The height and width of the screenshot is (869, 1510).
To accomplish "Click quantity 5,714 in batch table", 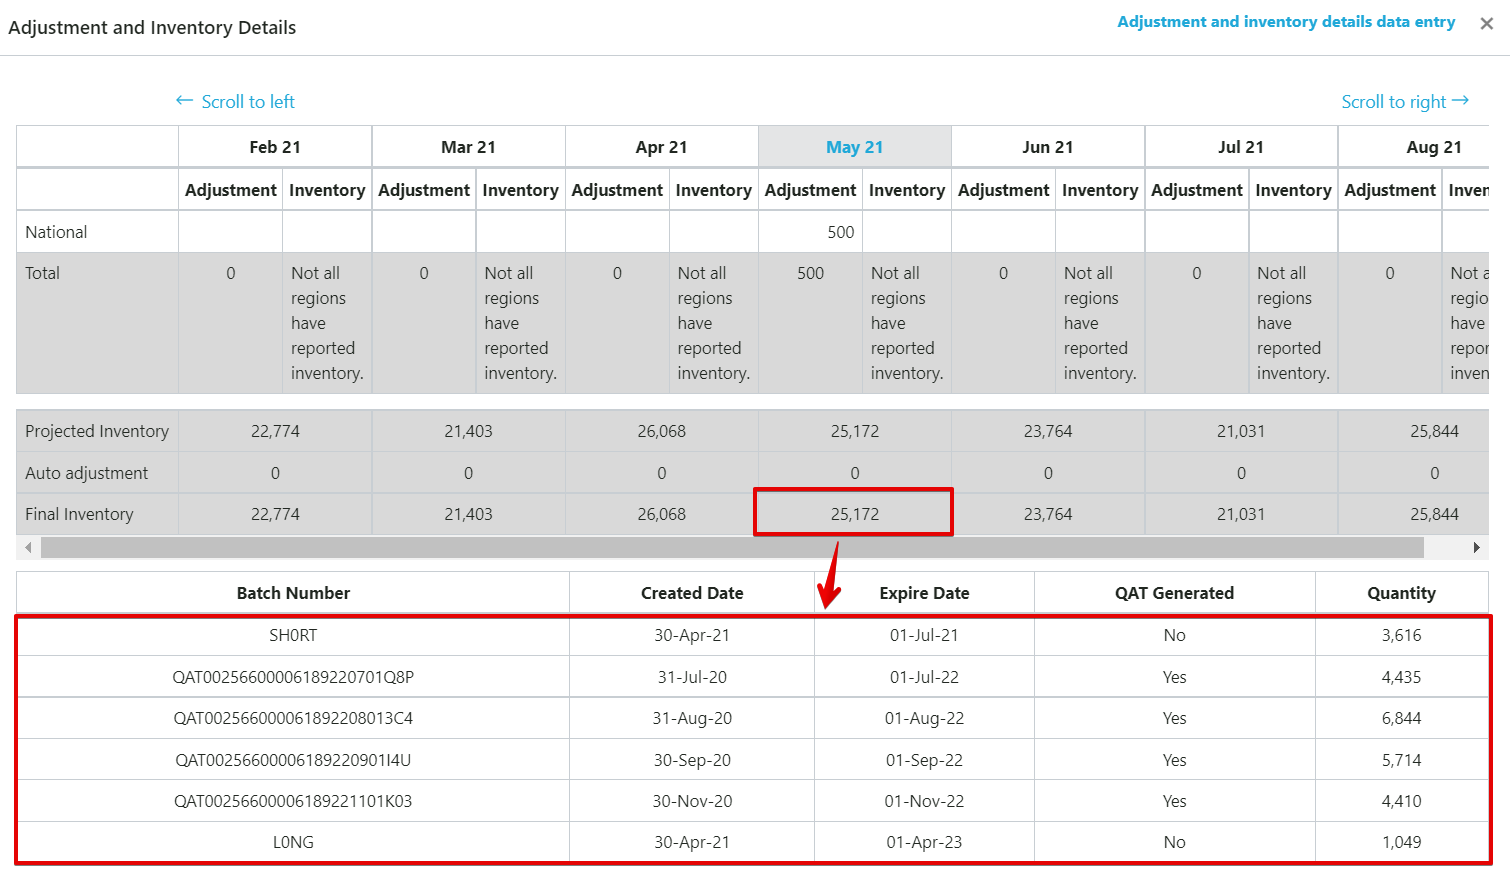I will click(1401, 760).
